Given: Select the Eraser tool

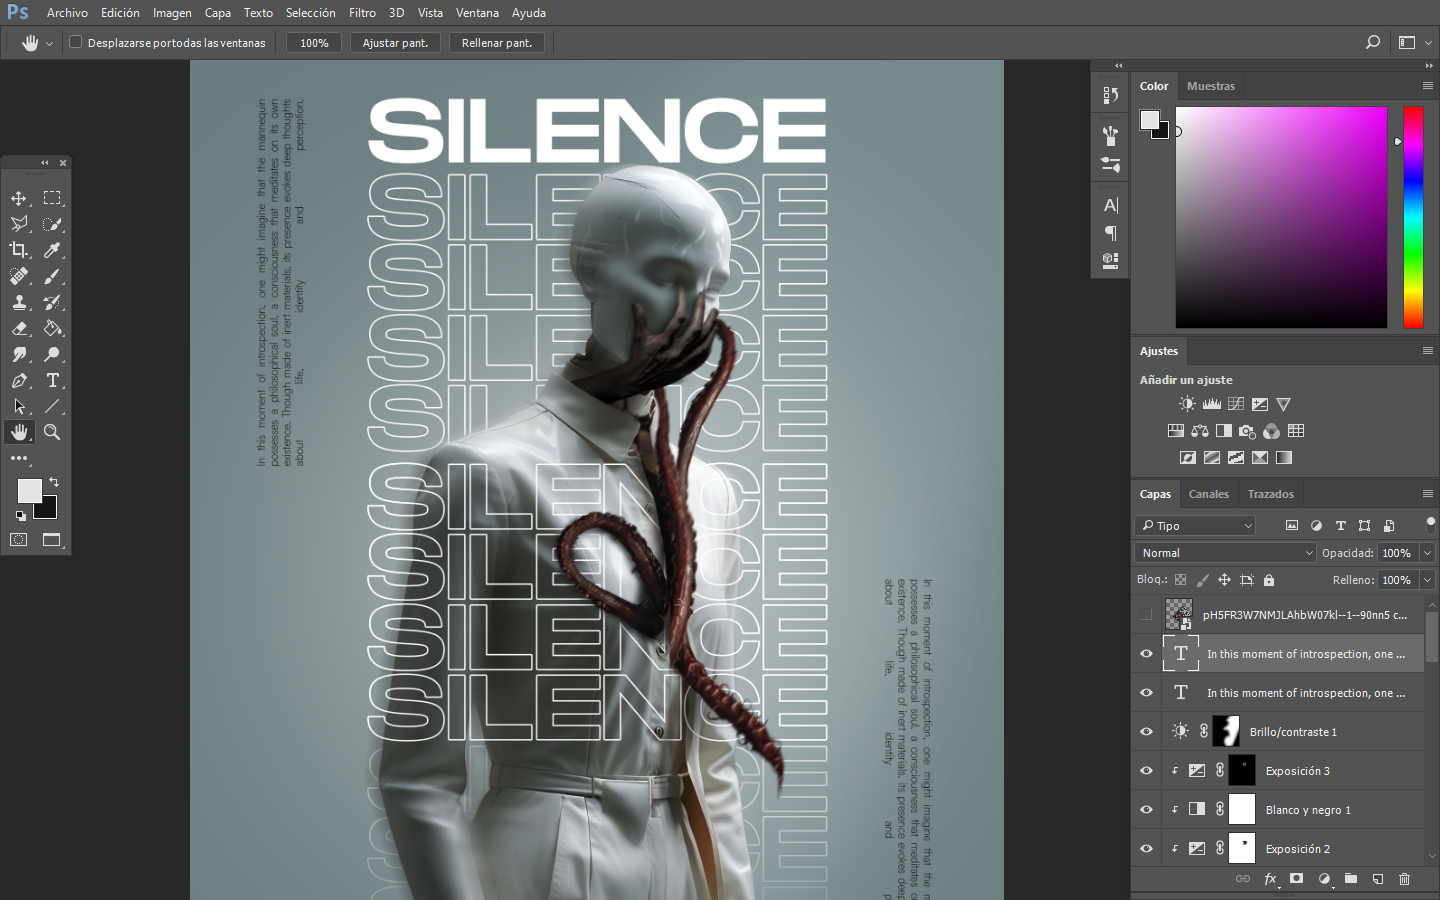Looking at the screenshot, I should click(x=19, y=328).
